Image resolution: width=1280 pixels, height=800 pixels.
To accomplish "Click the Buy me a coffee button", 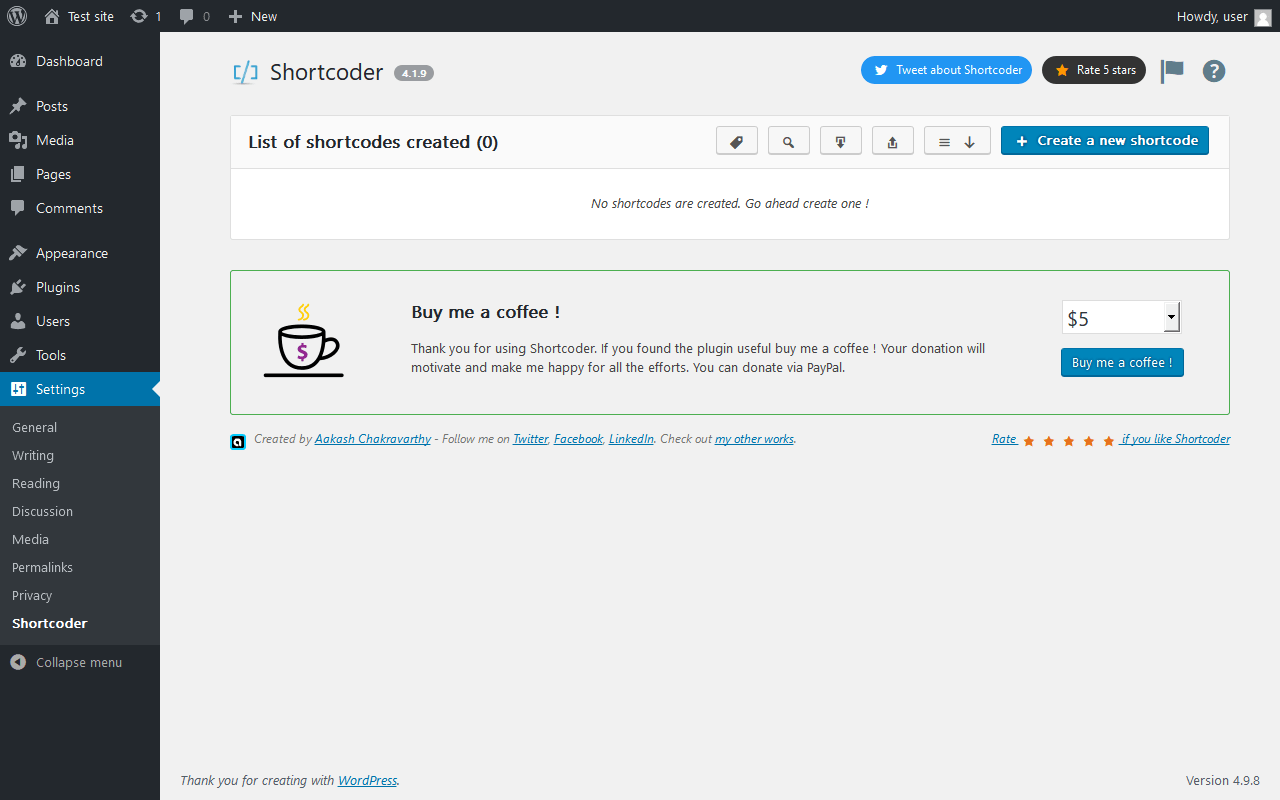I will 1122,362.
